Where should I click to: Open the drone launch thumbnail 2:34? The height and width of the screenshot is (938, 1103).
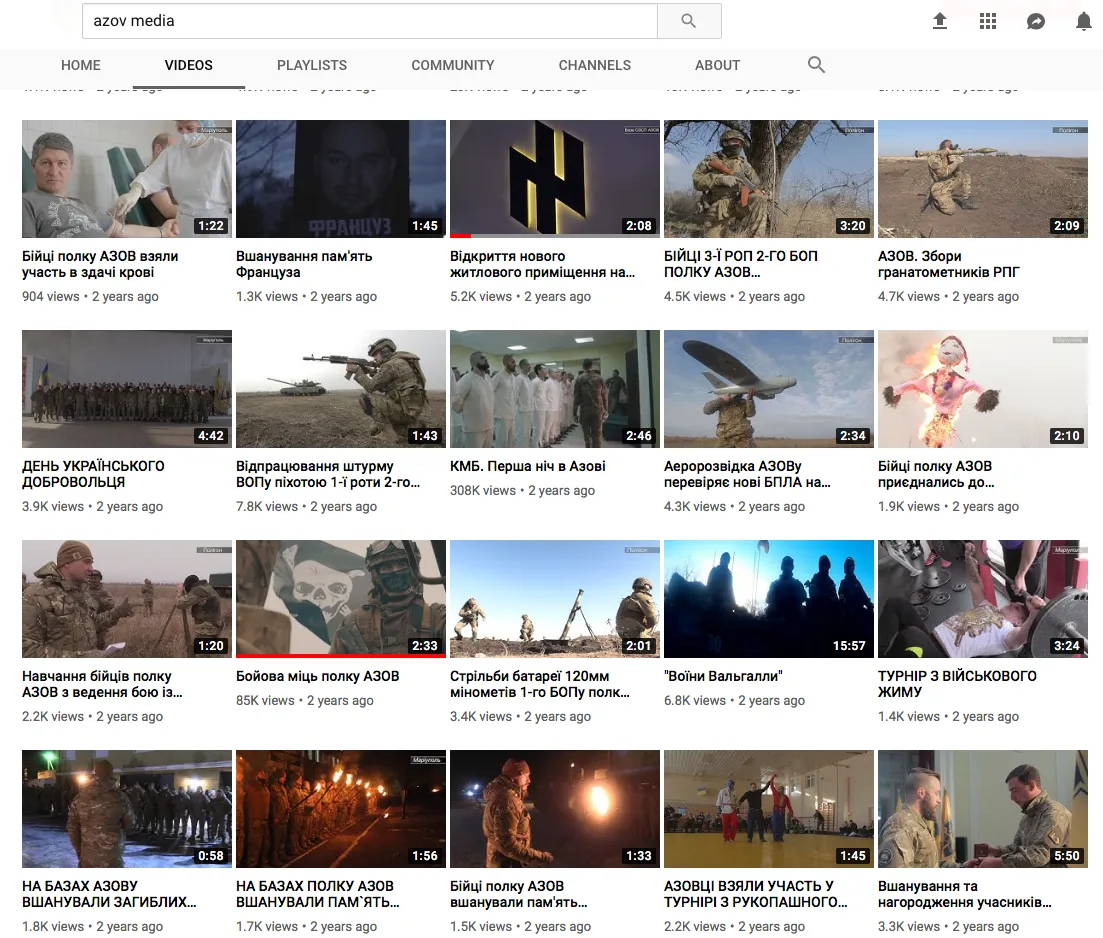(x=769, y=388)
